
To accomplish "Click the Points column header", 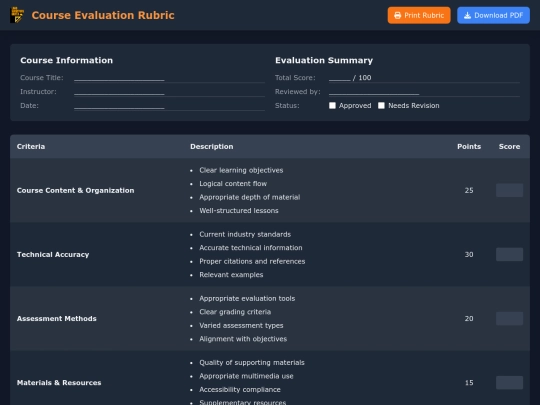I will (x=469, y=146).
